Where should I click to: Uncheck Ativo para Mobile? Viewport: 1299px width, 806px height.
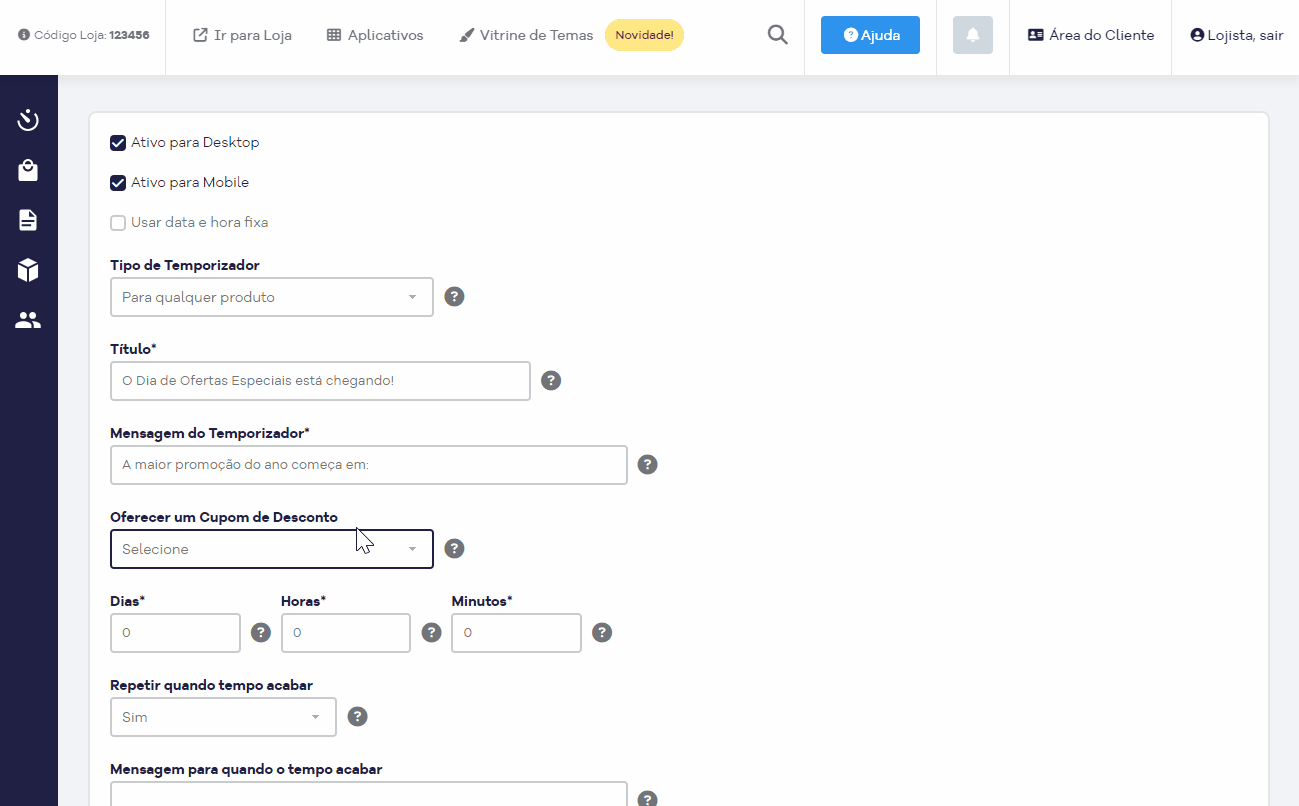tap(118, 183)
